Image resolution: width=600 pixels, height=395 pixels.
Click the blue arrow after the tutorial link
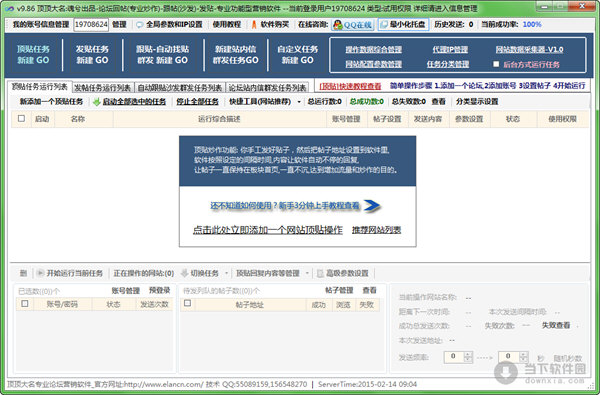click(372, 206)
